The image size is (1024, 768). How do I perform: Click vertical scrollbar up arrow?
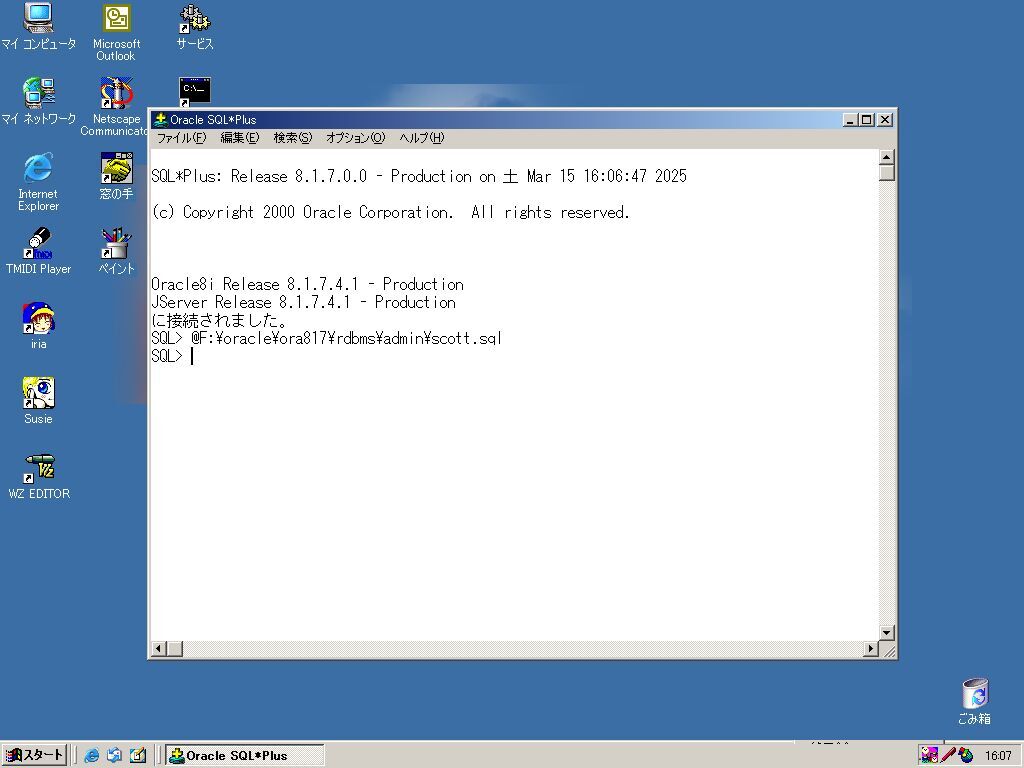point(886,157)
